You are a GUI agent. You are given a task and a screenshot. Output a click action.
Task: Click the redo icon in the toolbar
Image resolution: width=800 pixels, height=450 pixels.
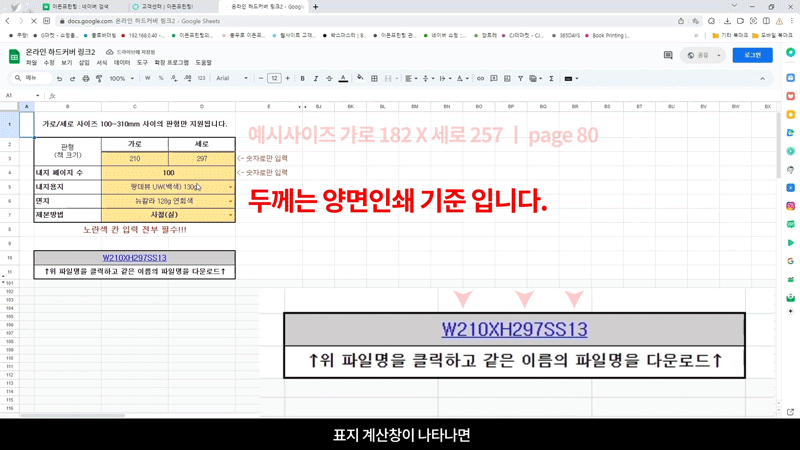(x=72, y=79)
